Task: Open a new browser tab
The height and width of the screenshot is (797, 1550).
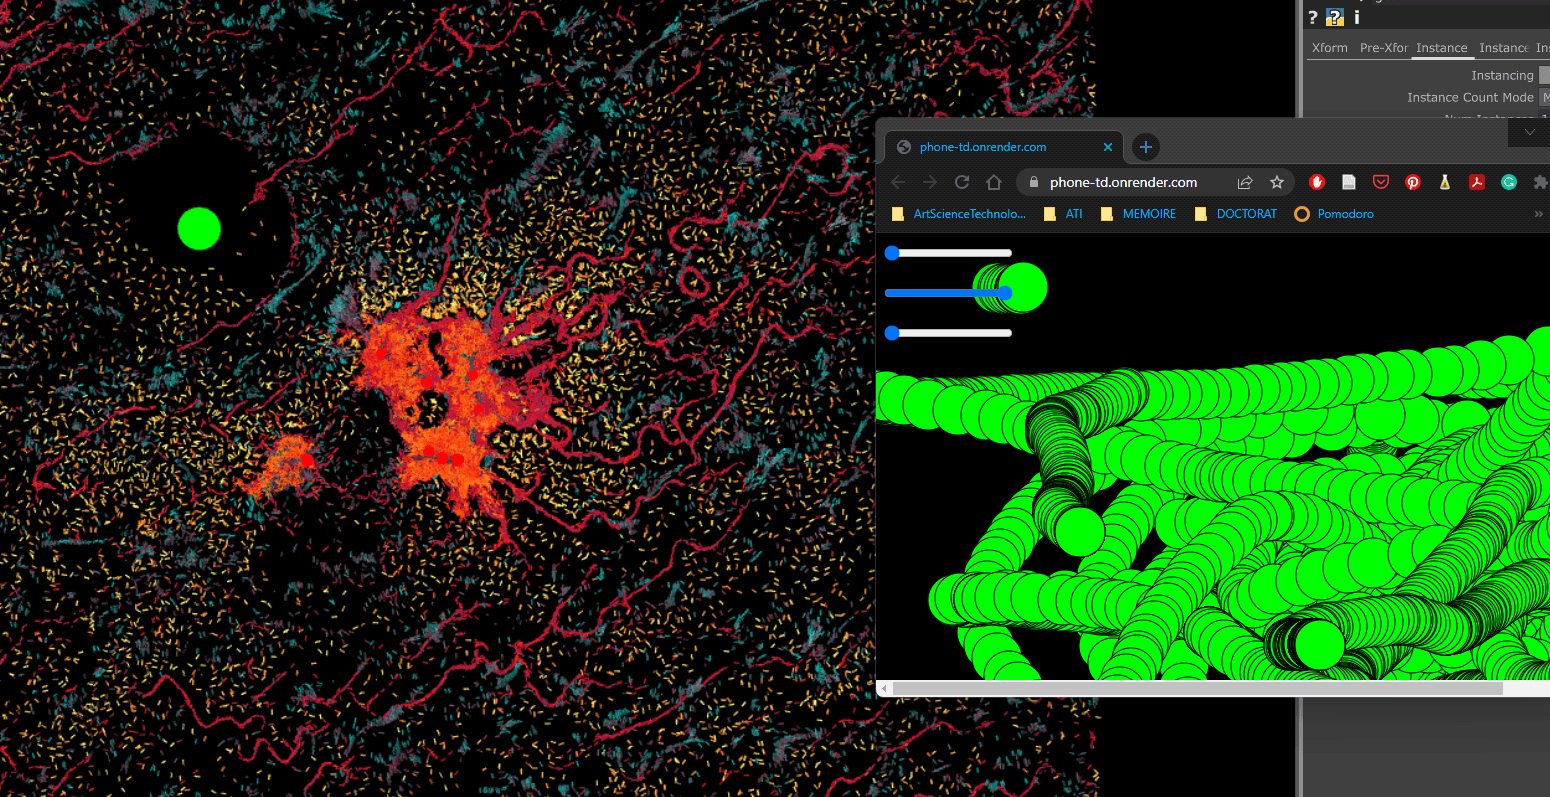Action: (x=1146, y=147)
